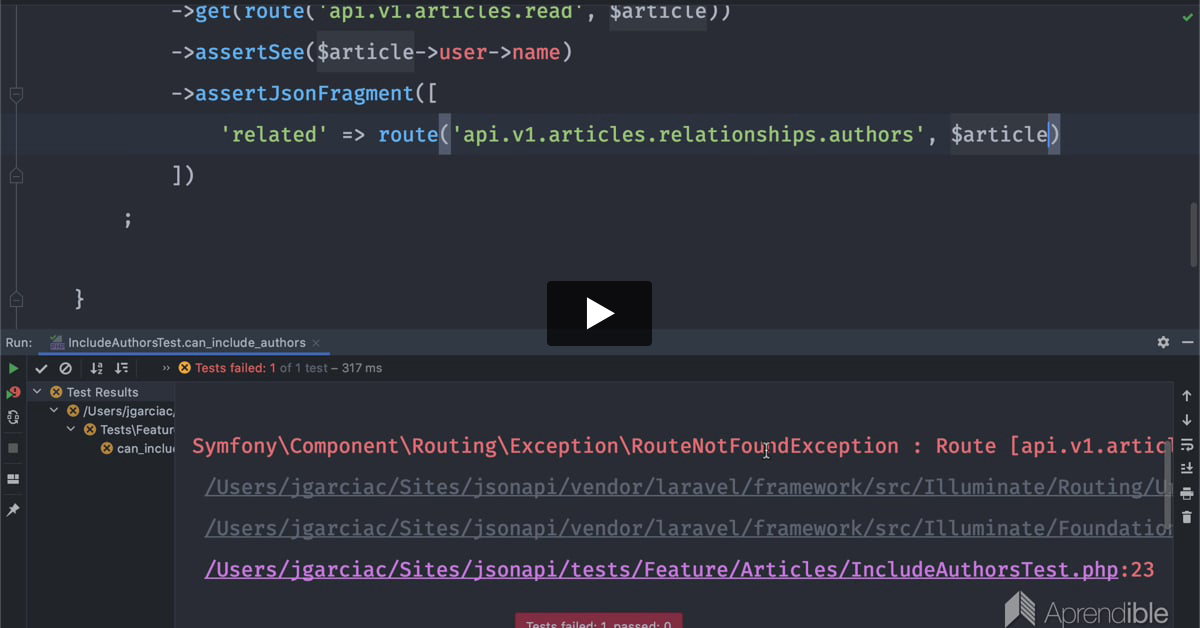
Task: Hide the Run panel with minimize icon
Action: [1186, 342]
